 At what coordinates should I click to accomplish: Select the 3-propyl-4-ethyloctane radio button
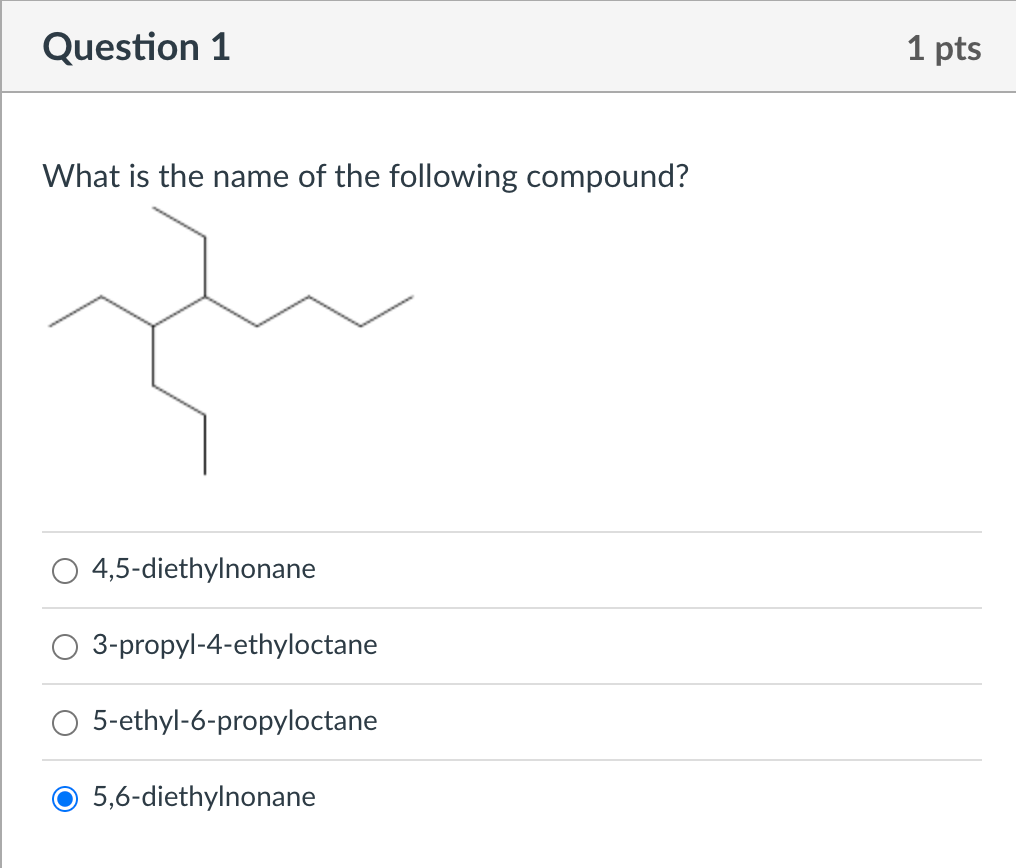pyautogui.click(x=65, y=647)
